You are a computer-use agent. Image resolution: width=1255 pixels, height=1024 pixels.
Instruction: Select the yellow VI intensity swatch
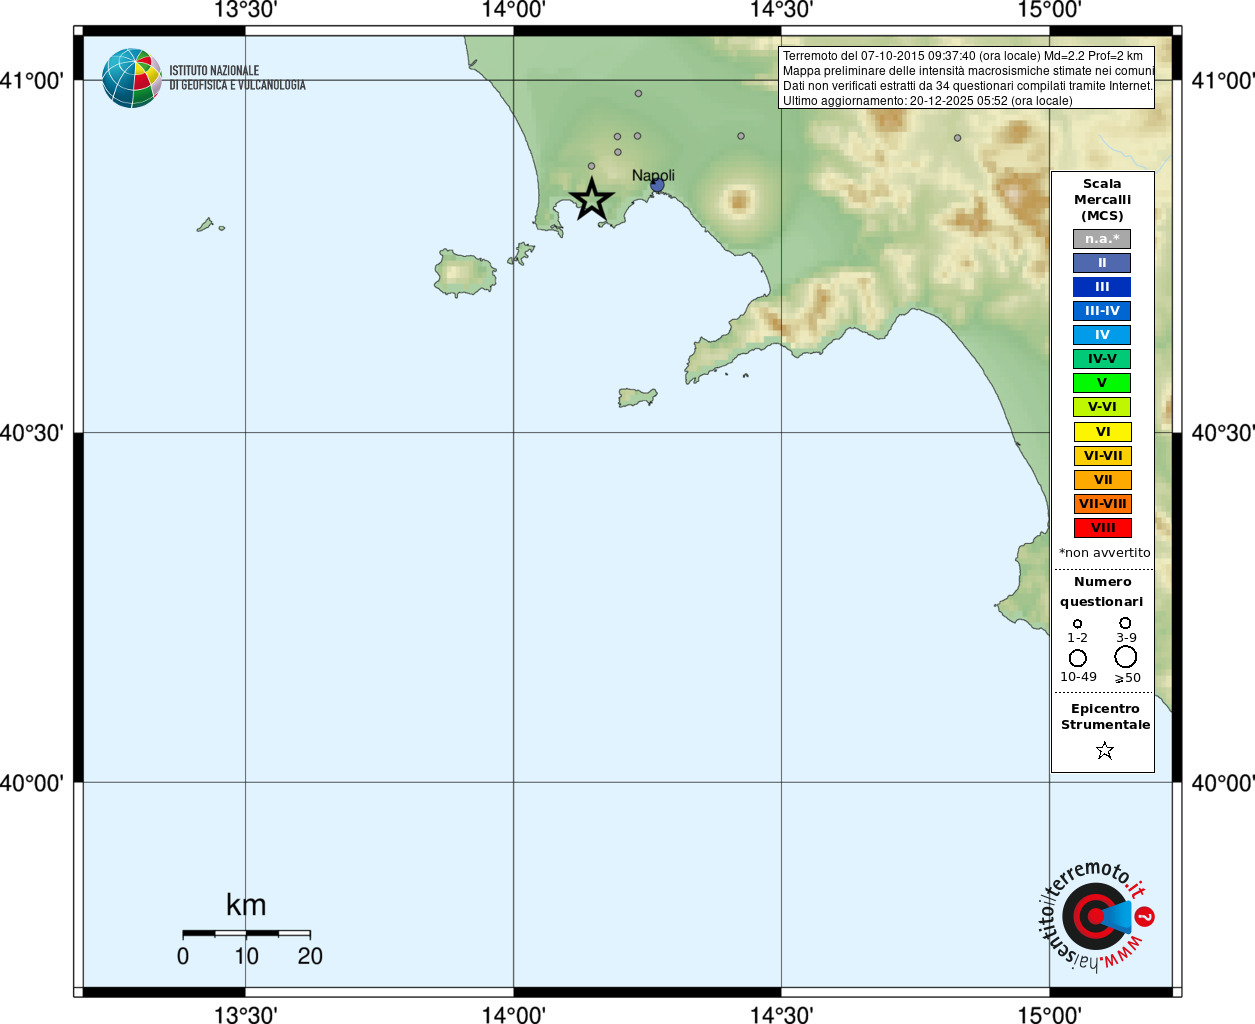1102,432
